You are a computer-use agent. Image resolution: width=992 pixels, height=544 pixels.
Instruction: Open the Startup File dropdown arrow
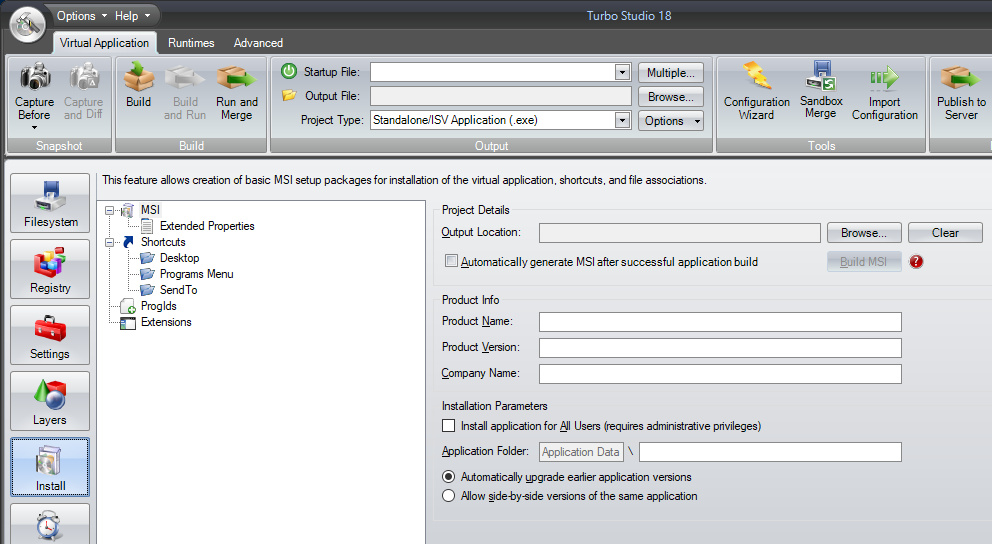(622, 72)
